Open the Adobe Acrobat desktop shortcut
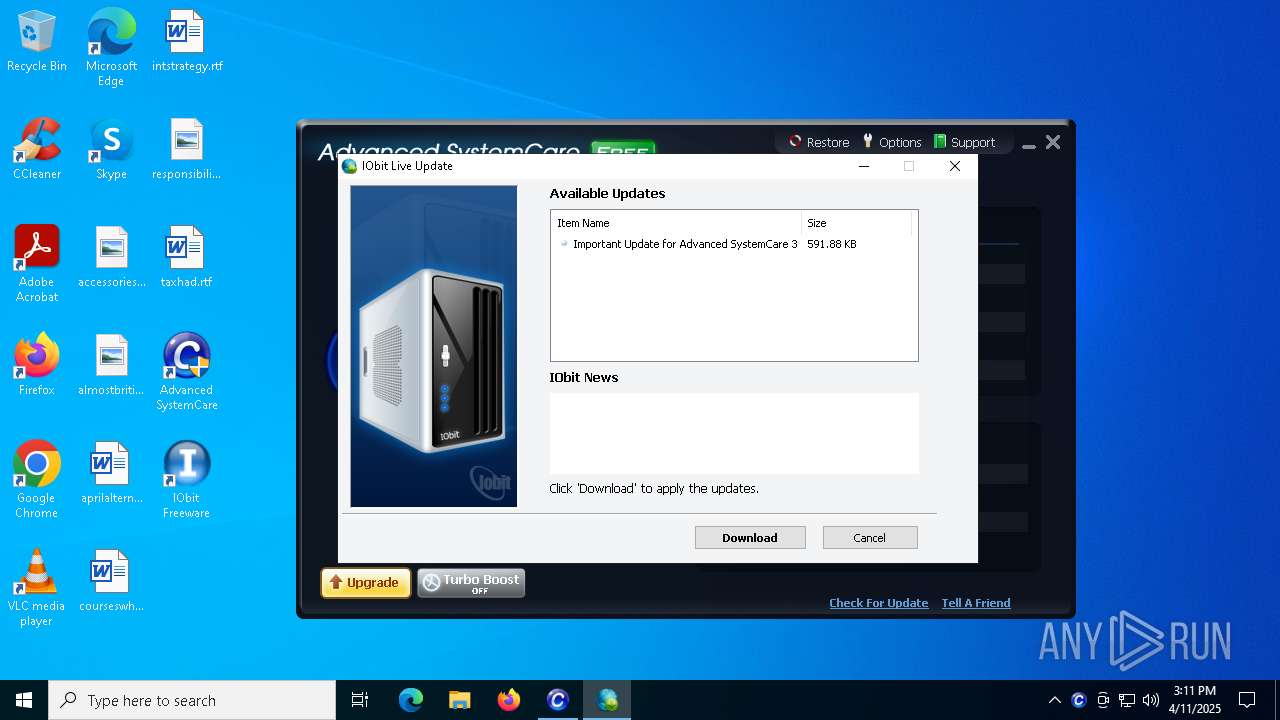This screenshot has width=1280, height=720. point(37,264)
